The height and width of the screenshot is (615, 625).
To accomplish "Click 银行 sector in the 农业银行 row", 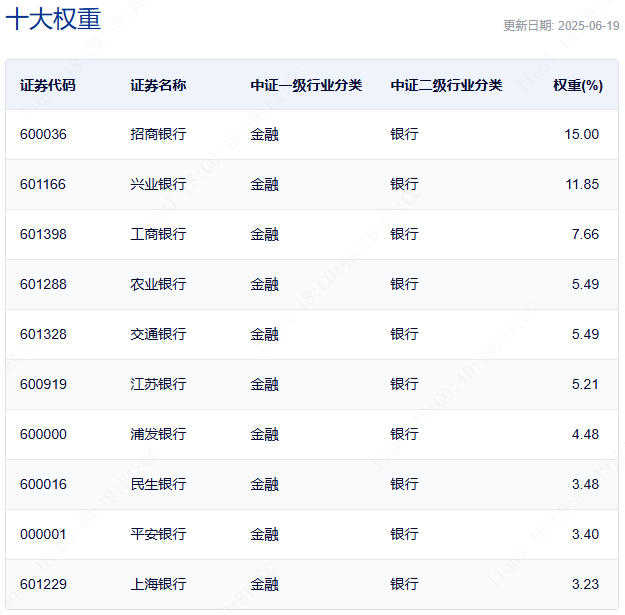I will coord(404,284).
